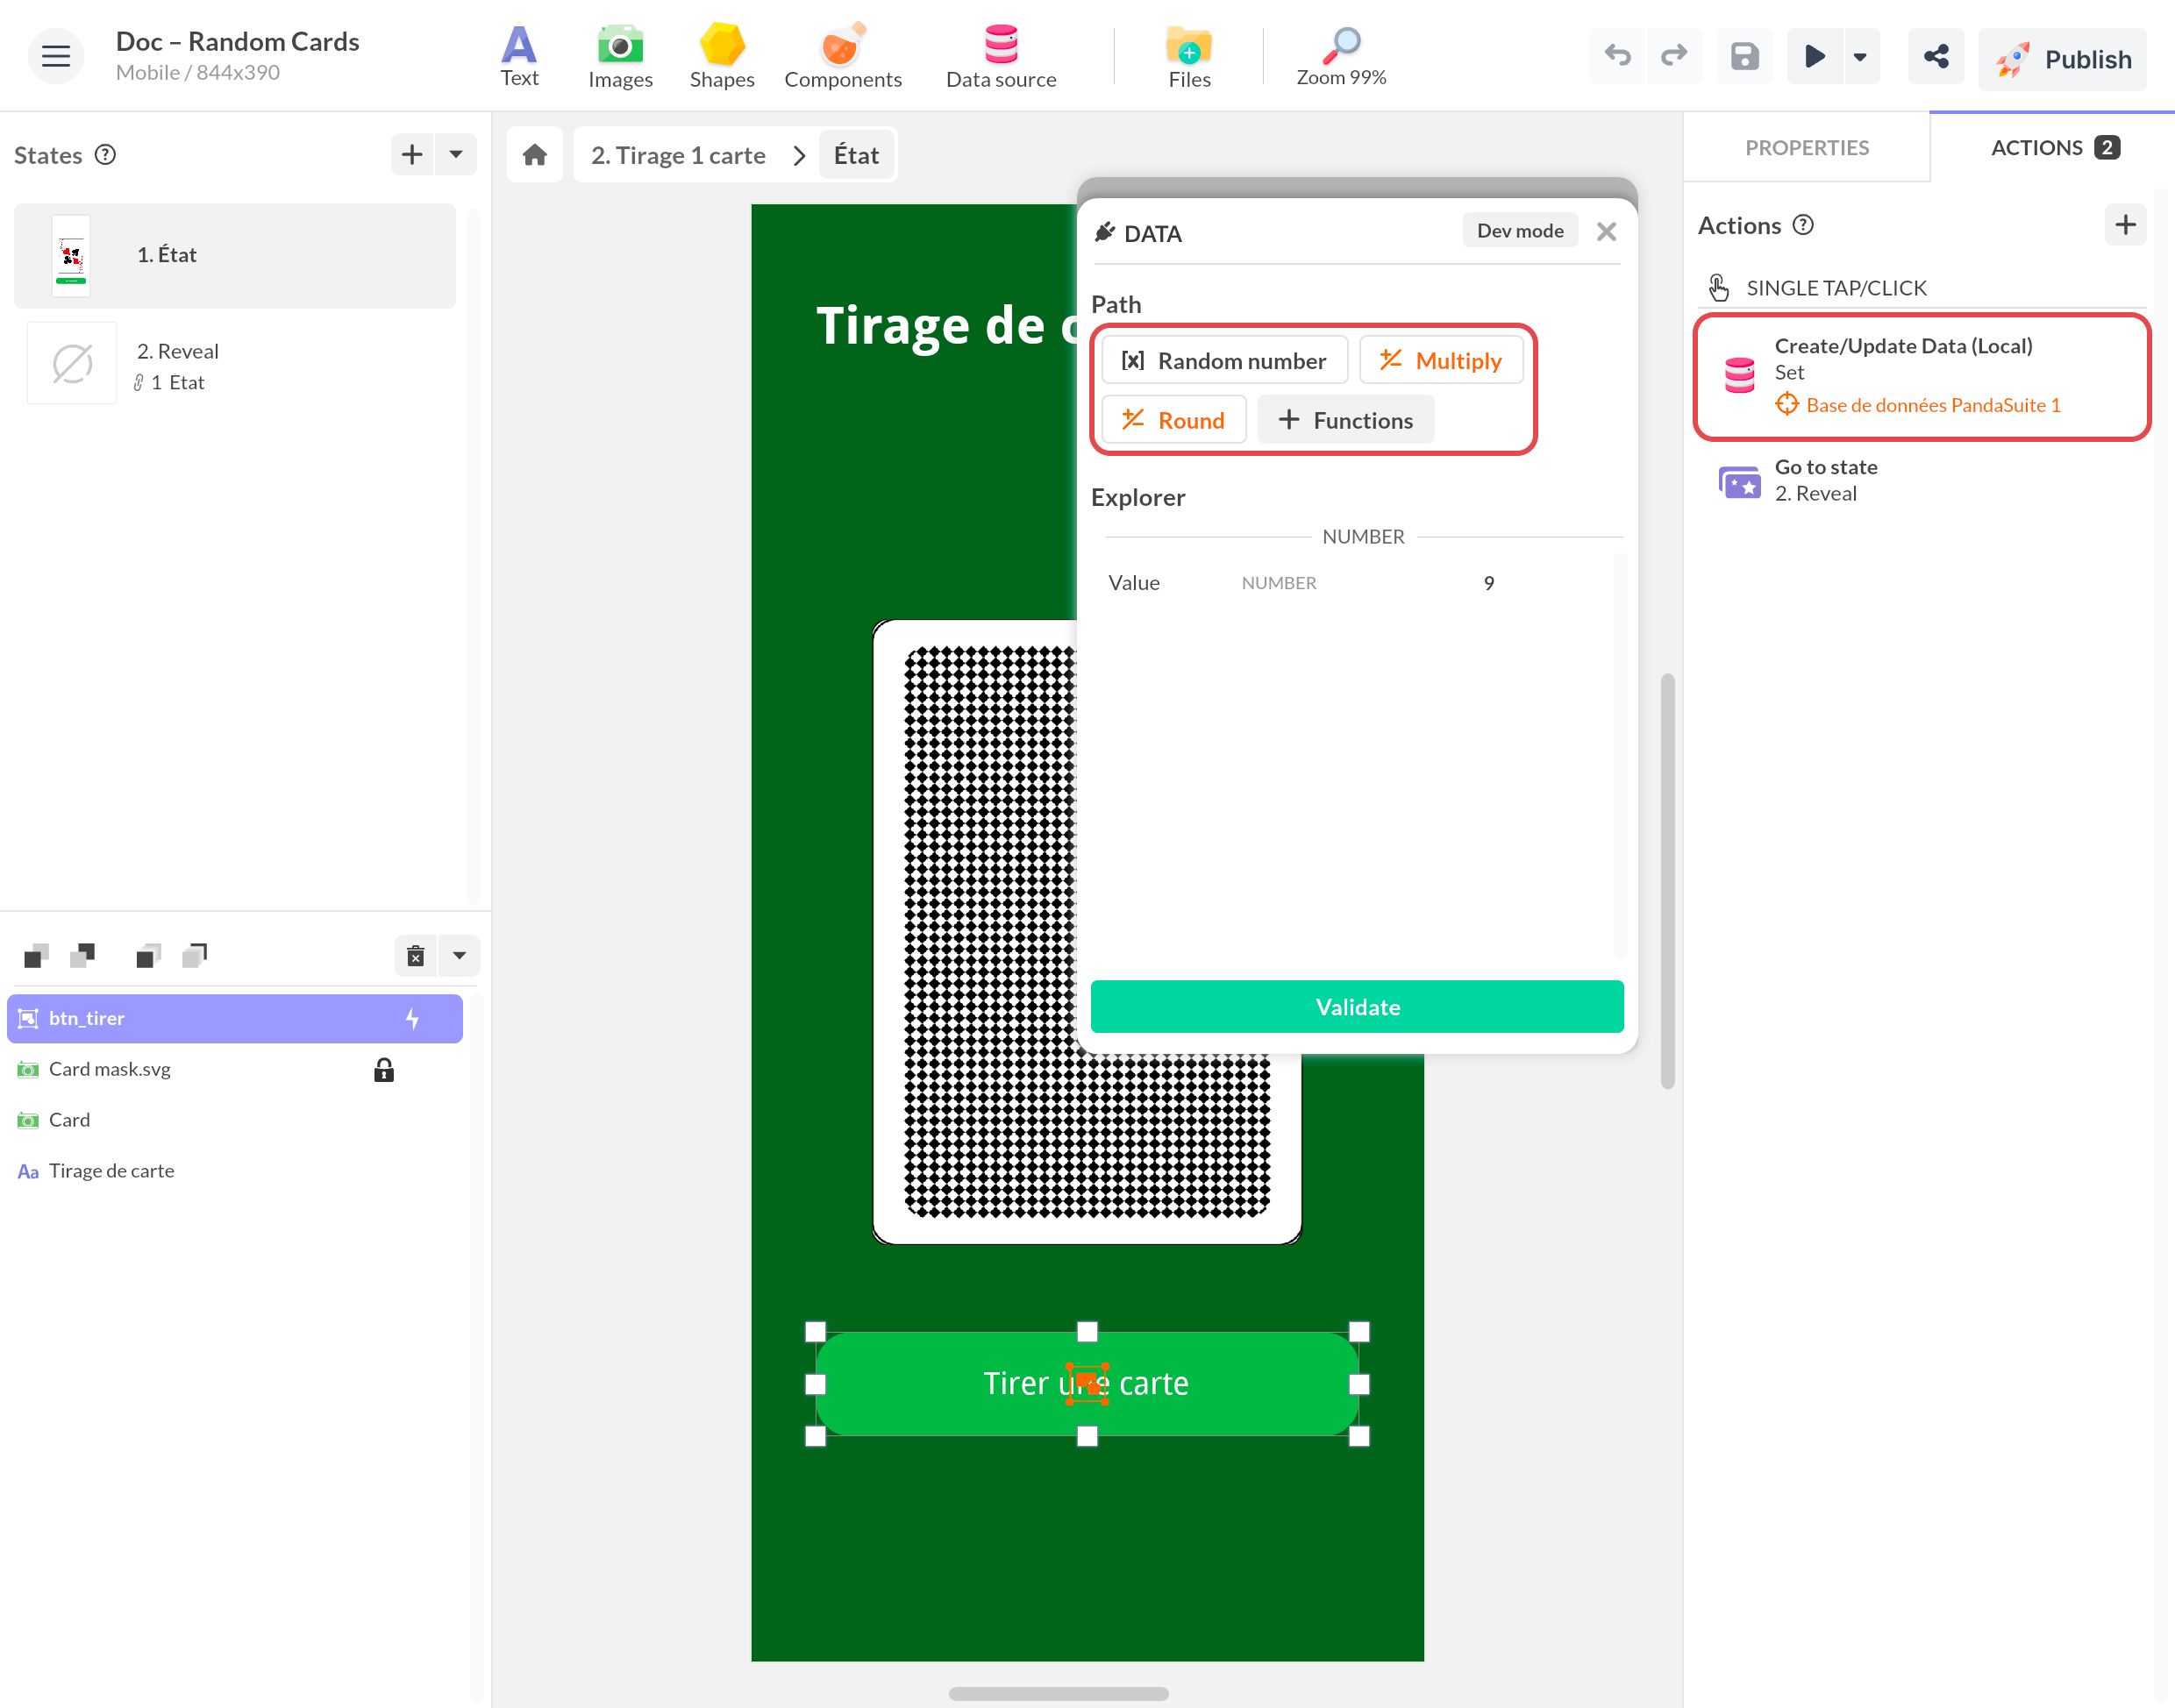Save the project with the disk icon
This screenshot has width=2175, height=1708.
click(x=1744, y=56)
